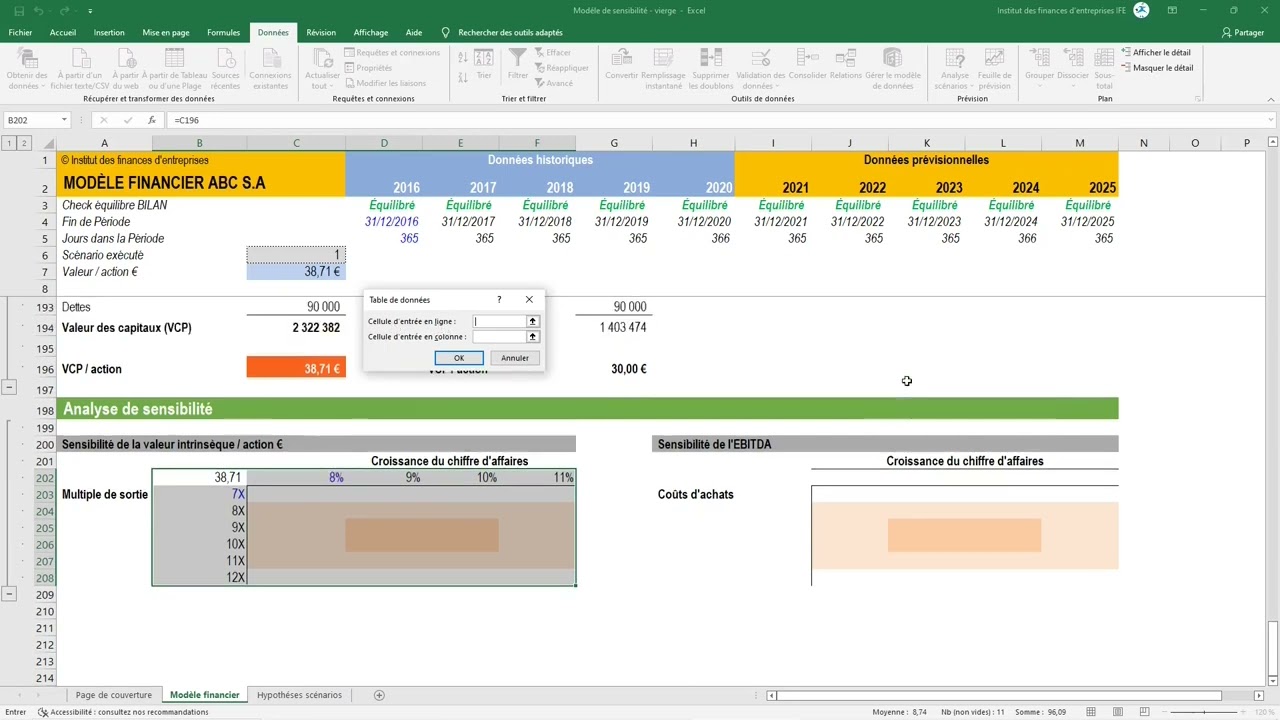
Task: Click OK in Table de données dialog
Action: (459, 358)
